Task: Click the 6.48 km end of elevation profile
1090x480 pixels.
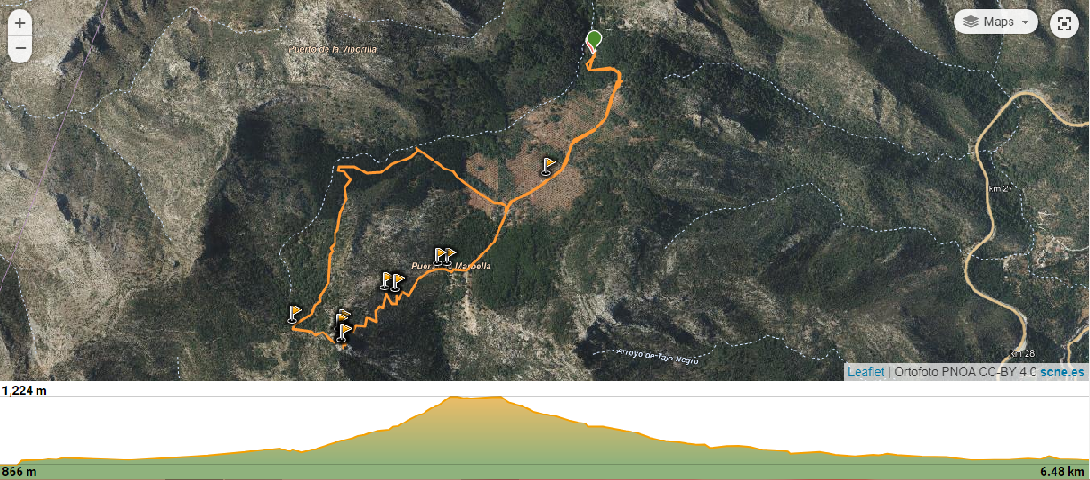Action: [x=1061, y=472]
